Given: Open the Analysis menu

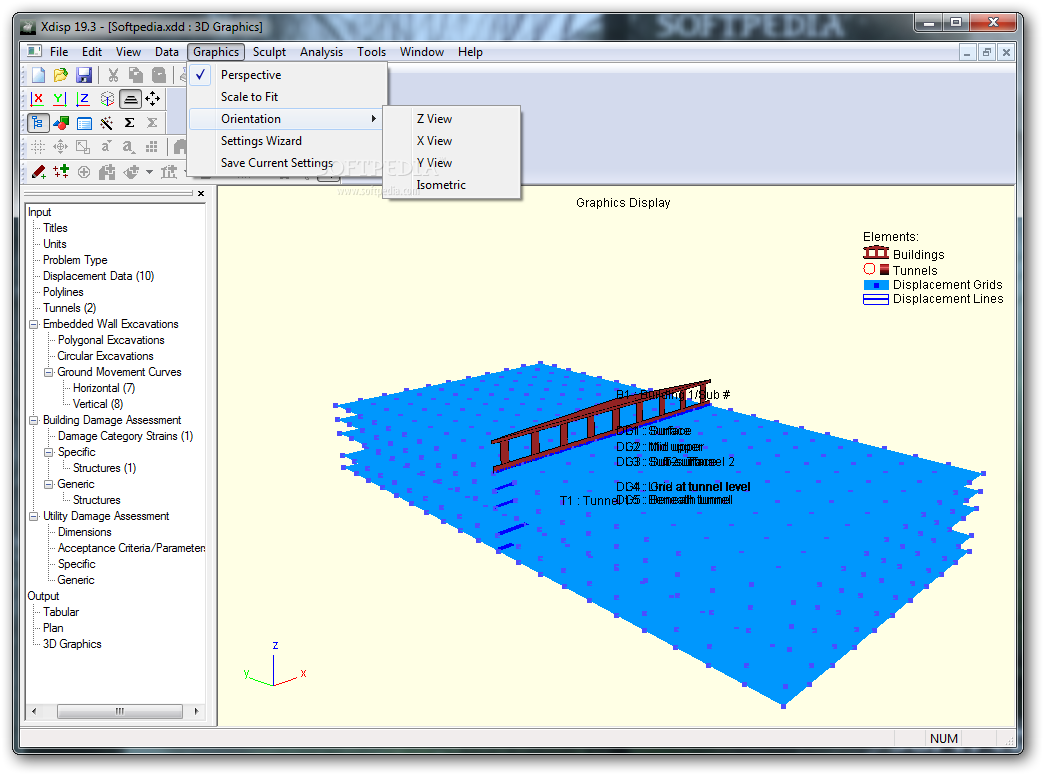Looking at the screenshot, I should click(x=321, y=52).
